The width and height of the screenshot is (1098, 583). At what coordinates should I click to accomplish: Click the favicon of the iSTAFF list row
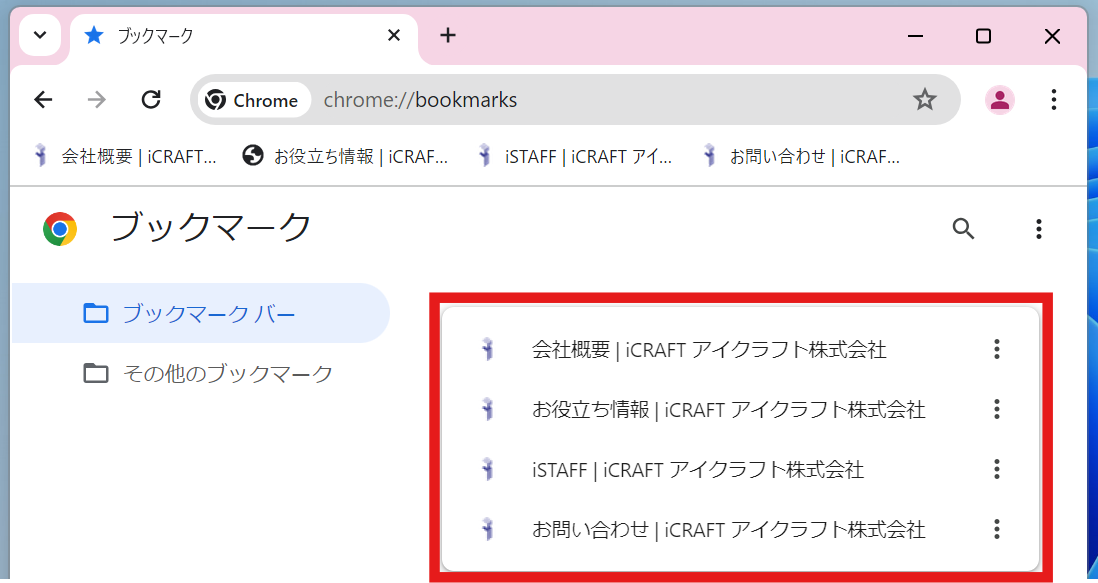(x=488, y=469)
